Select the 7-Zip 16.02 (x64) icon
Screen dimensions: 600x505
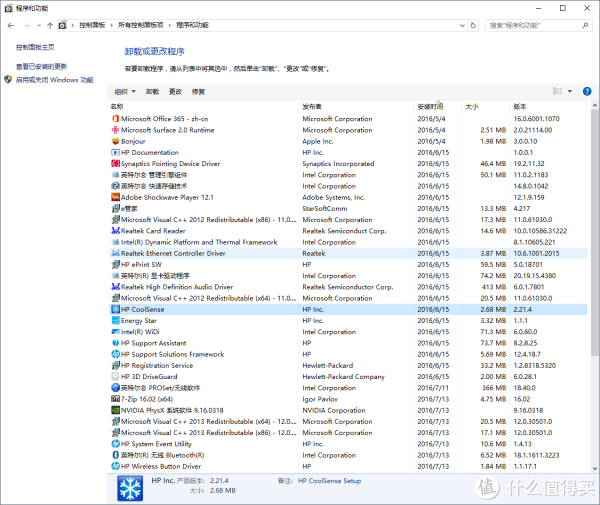pyautogui.click(x=115, y=399)
